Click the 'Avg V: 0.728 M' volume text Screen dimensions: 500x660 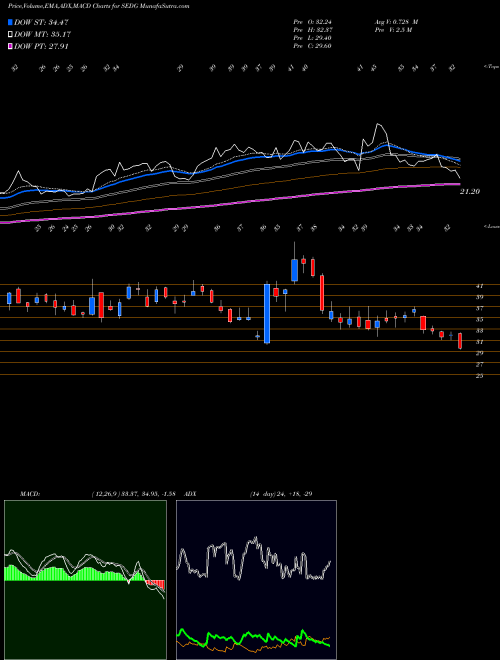point(396,22)
